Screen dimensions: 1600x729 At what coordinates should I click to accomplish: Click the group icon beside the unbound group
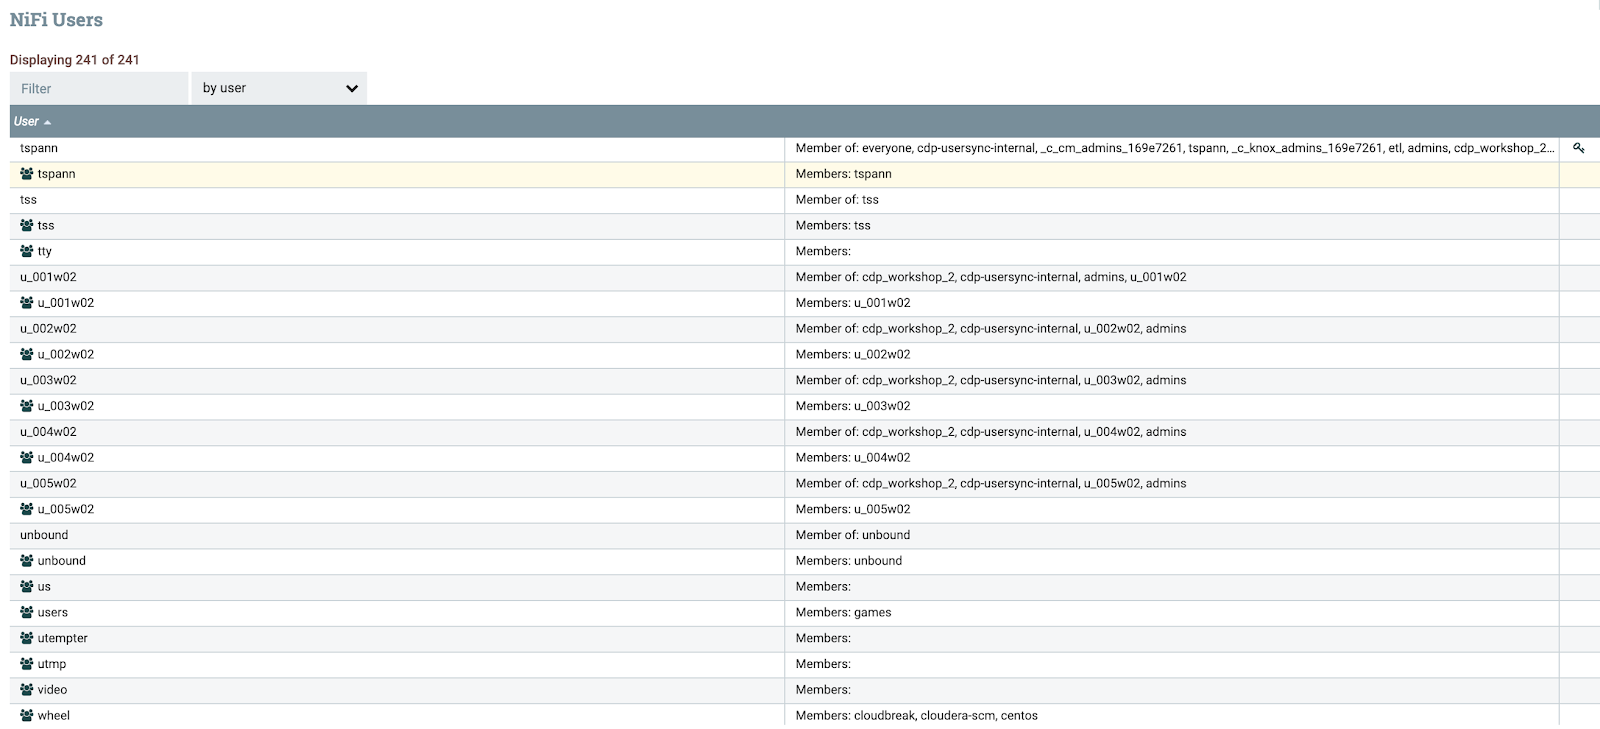pyautogui.click(x=27, y=561)
